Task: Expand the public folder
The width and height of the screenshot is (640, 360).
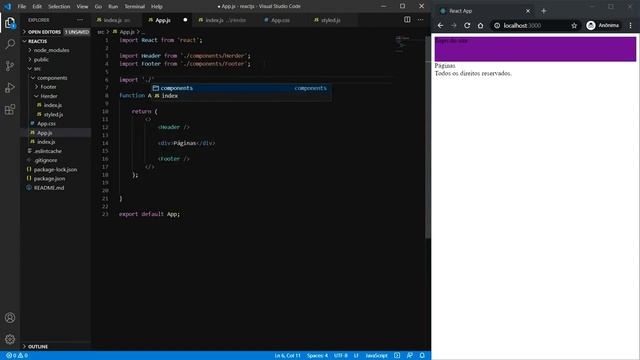Action: click(41, 60)
